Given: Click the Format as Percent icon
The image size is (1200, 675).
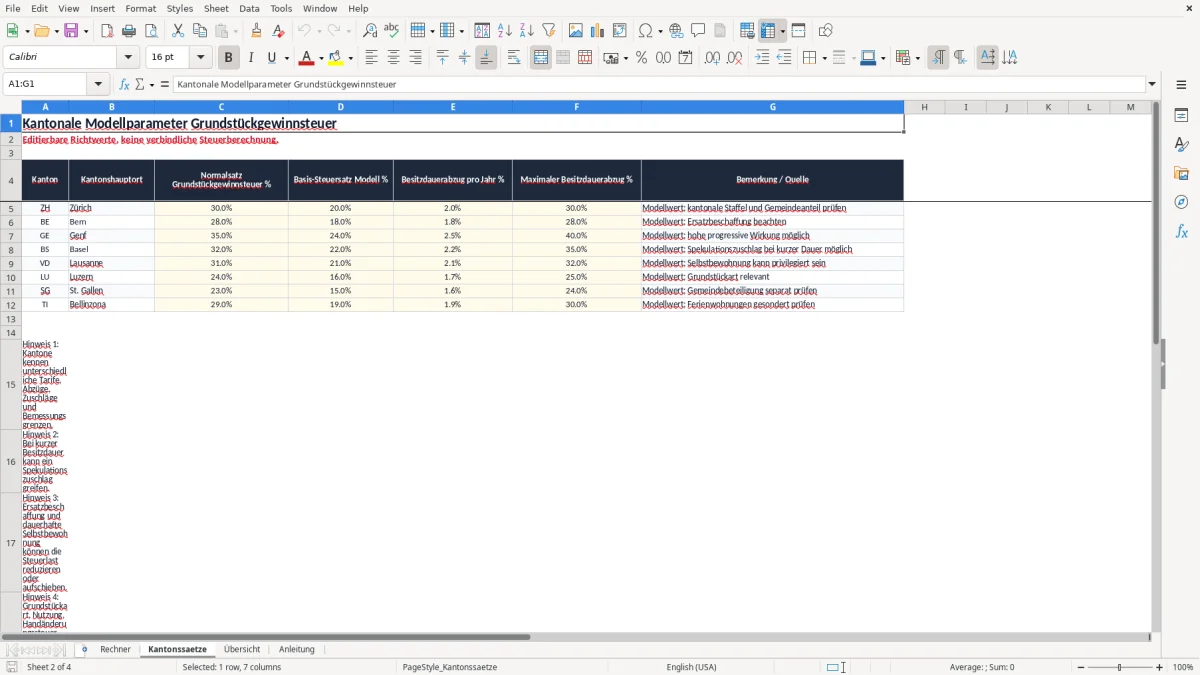Looking at the screenshot, I should pos(641,58).
